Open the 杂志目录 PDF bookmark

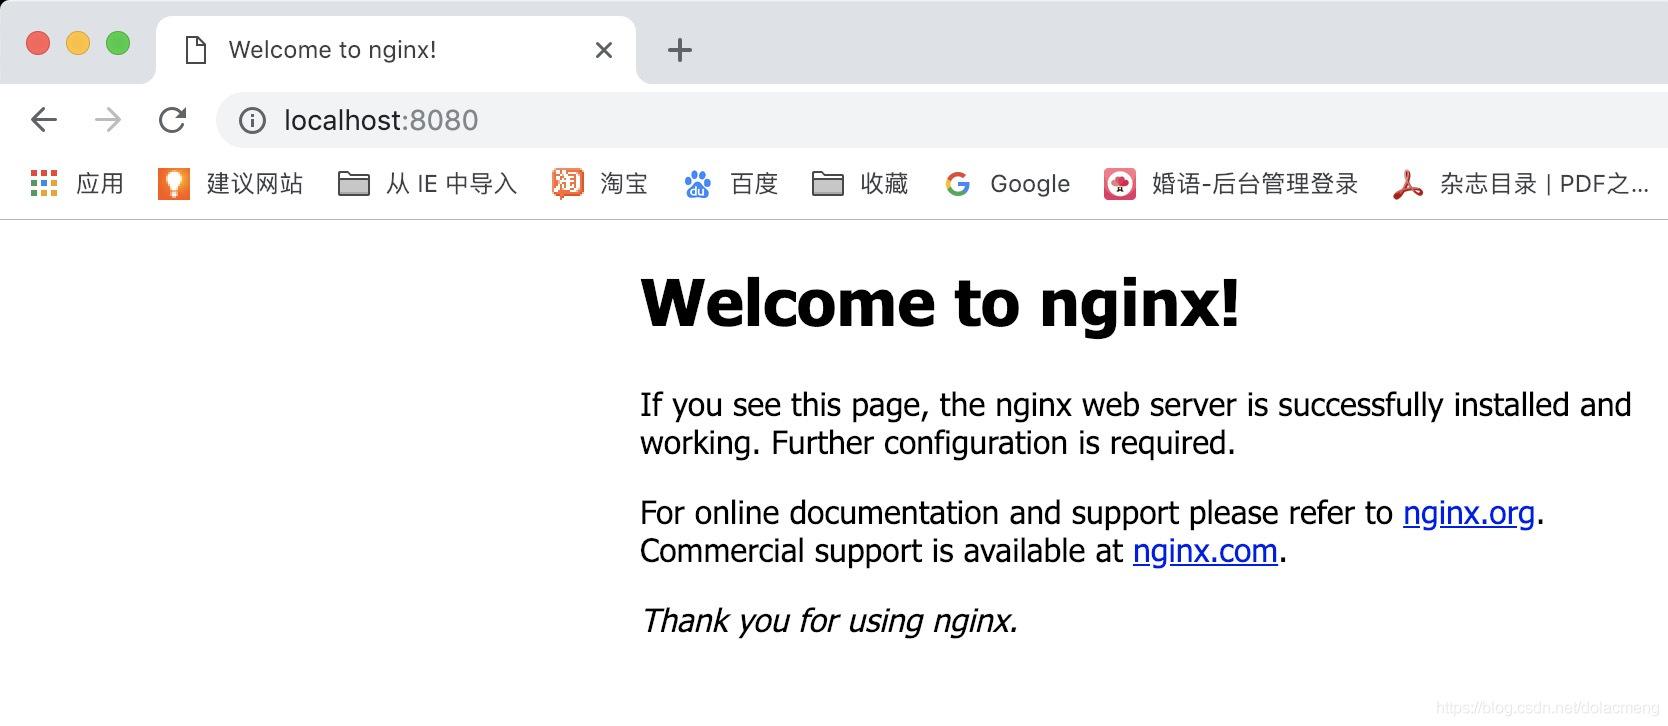(1520, 184)
